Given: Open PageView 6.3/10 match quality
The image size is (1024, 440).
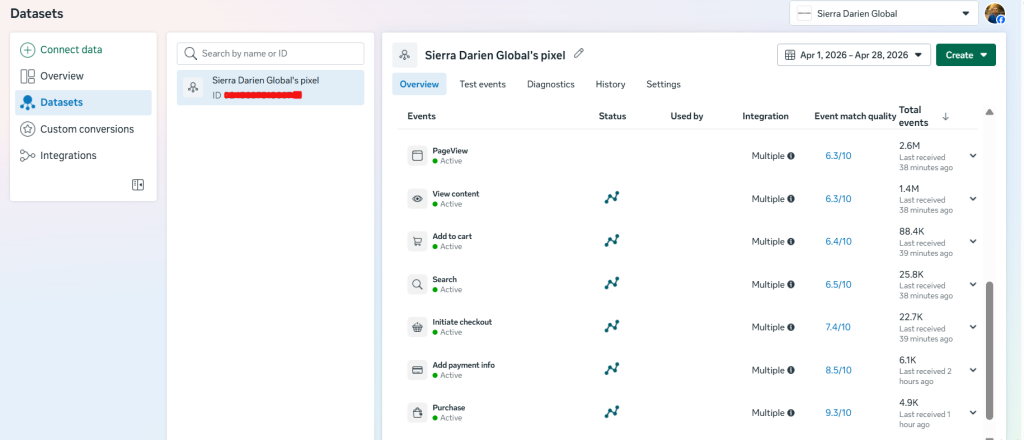Looking at the screenshot, I should 838,156.
